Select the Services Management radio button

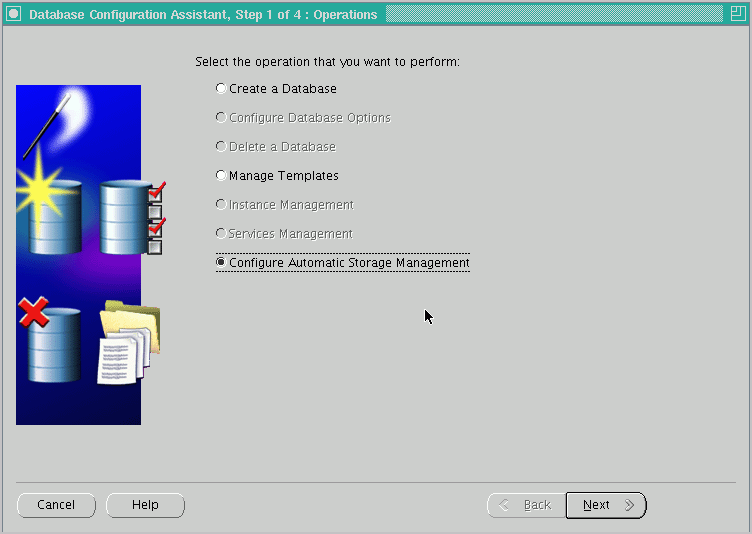[x=221, y=234]
